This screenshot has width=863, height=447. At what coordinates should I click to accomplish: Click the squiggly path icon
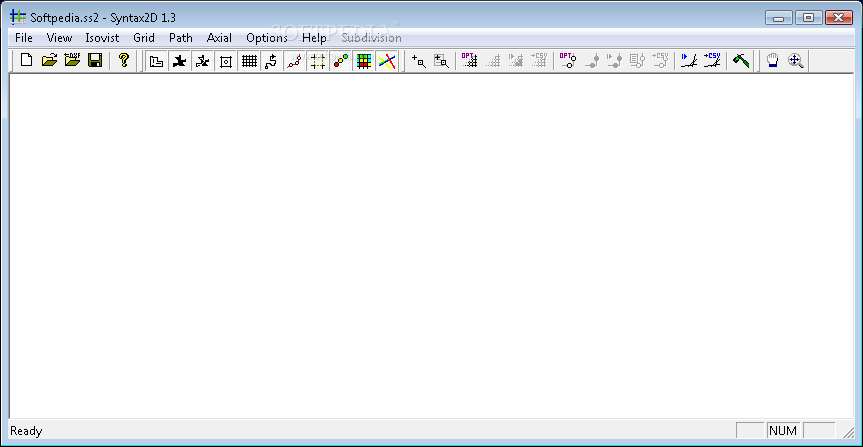[272, 61]
